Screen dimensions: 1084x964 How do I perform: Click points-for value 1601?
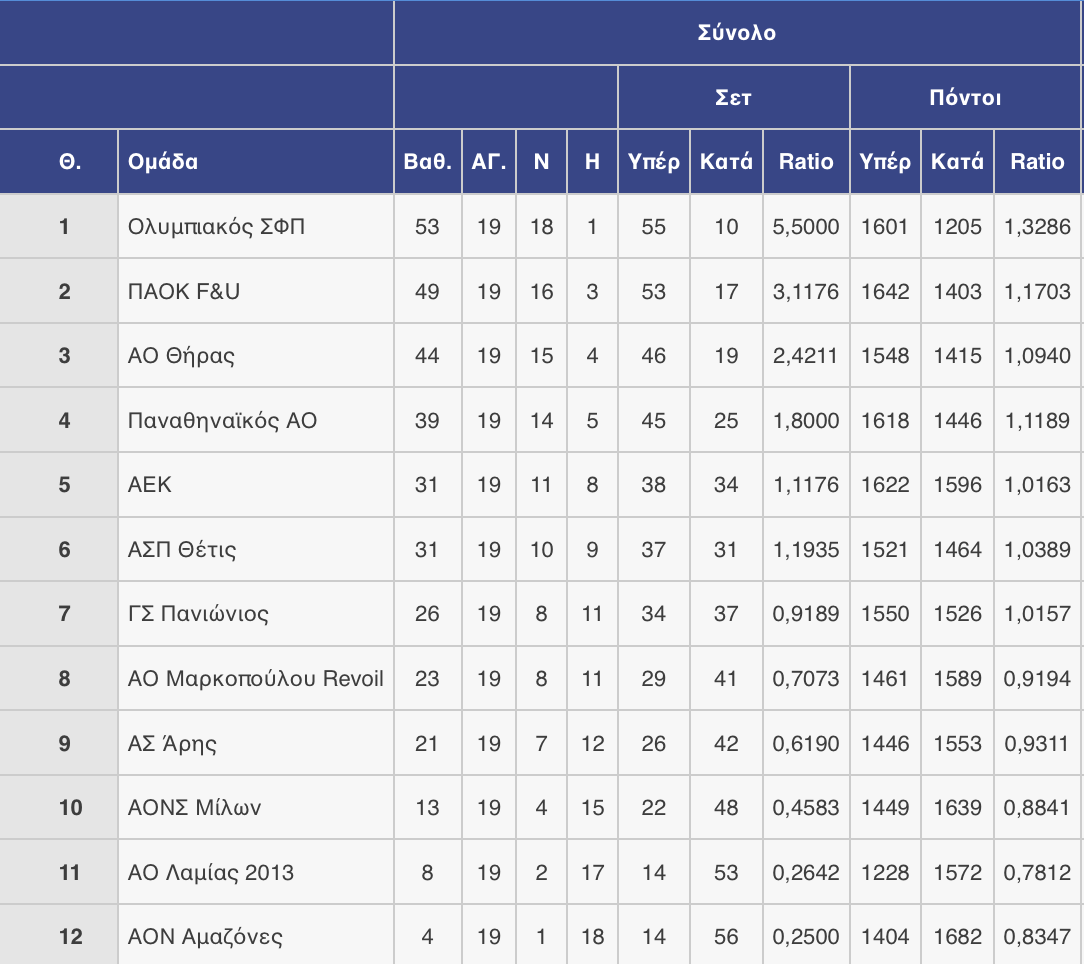click(885, 227)
